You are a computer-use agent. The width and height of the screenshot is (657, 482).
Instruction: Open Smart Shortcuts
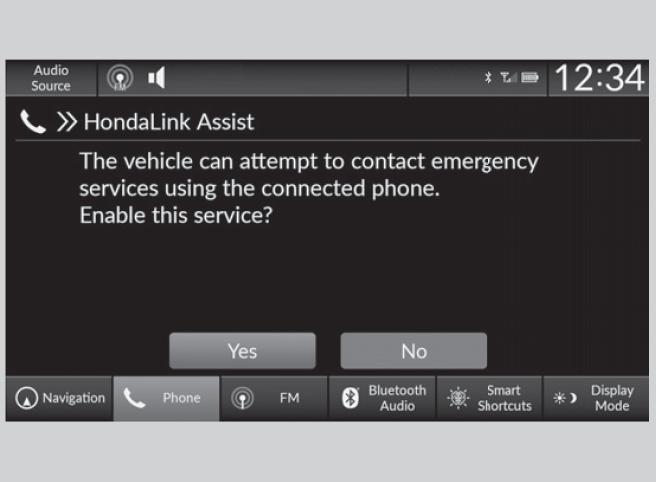pyautogui.click(x=489, y=398)
